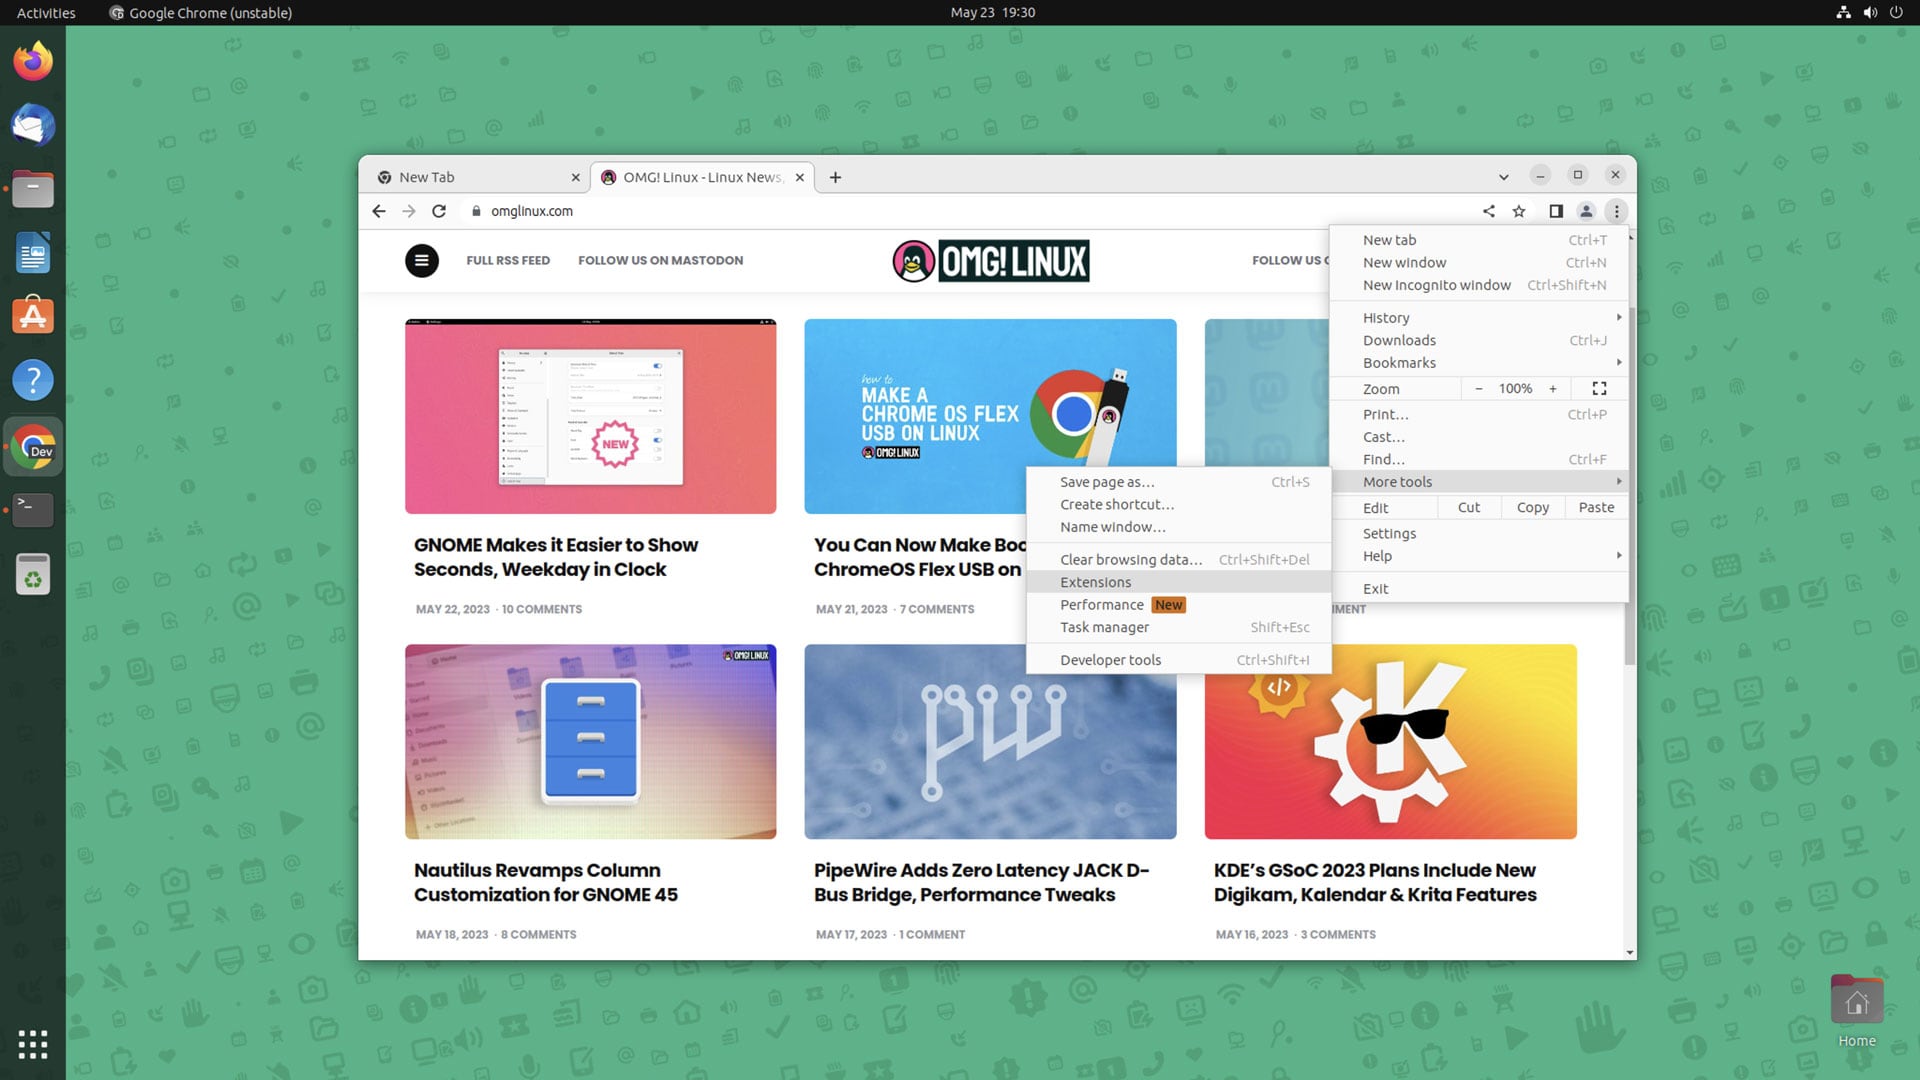Open Chrome side panel
The image size is (1920, 1080).
(1556, 211)
